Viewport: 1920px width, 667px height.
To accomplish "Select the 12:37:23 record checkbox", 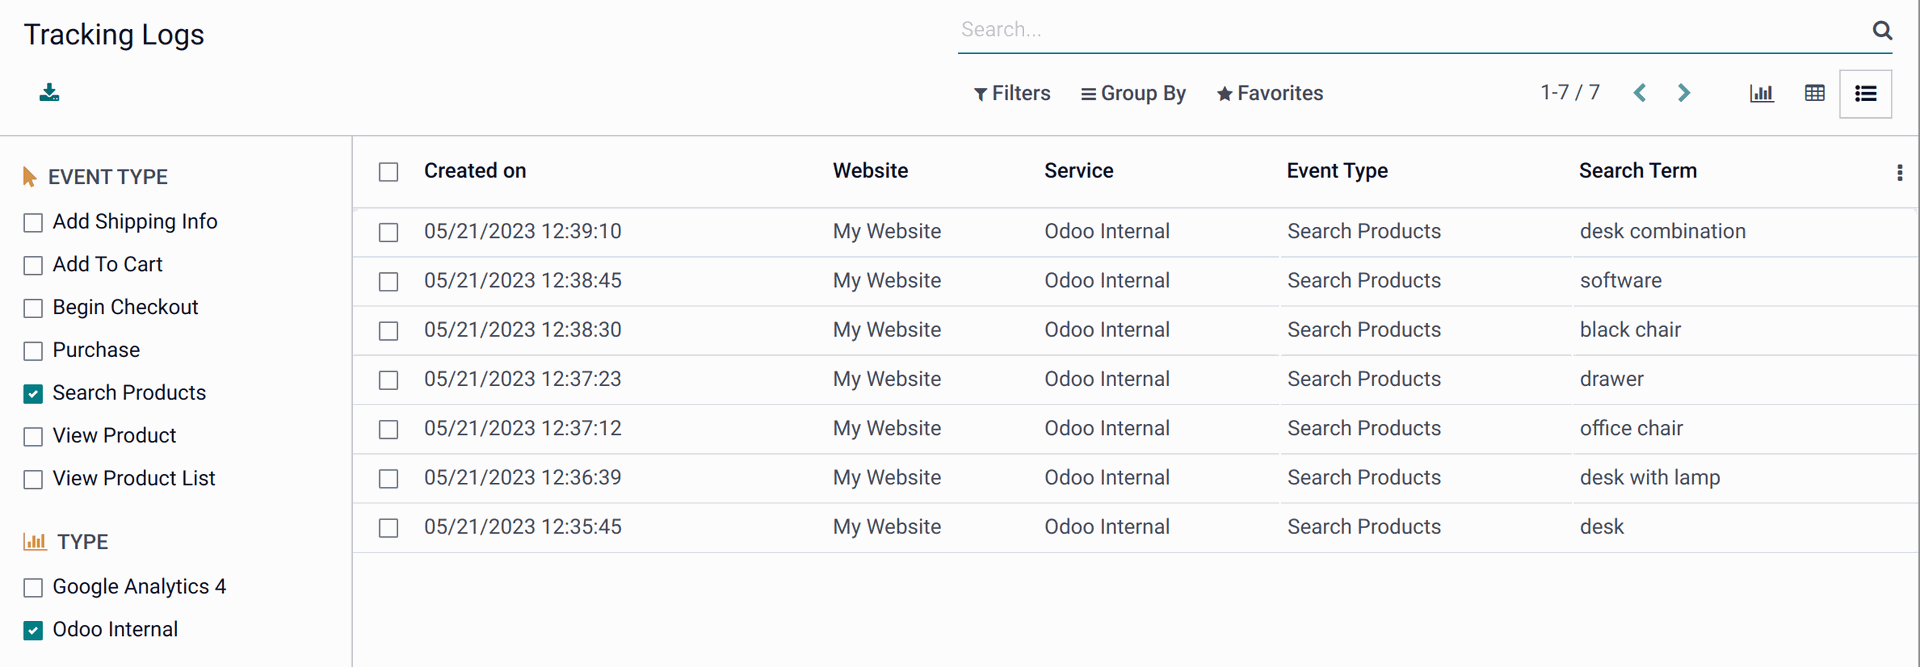I will [x=389, y=380].
